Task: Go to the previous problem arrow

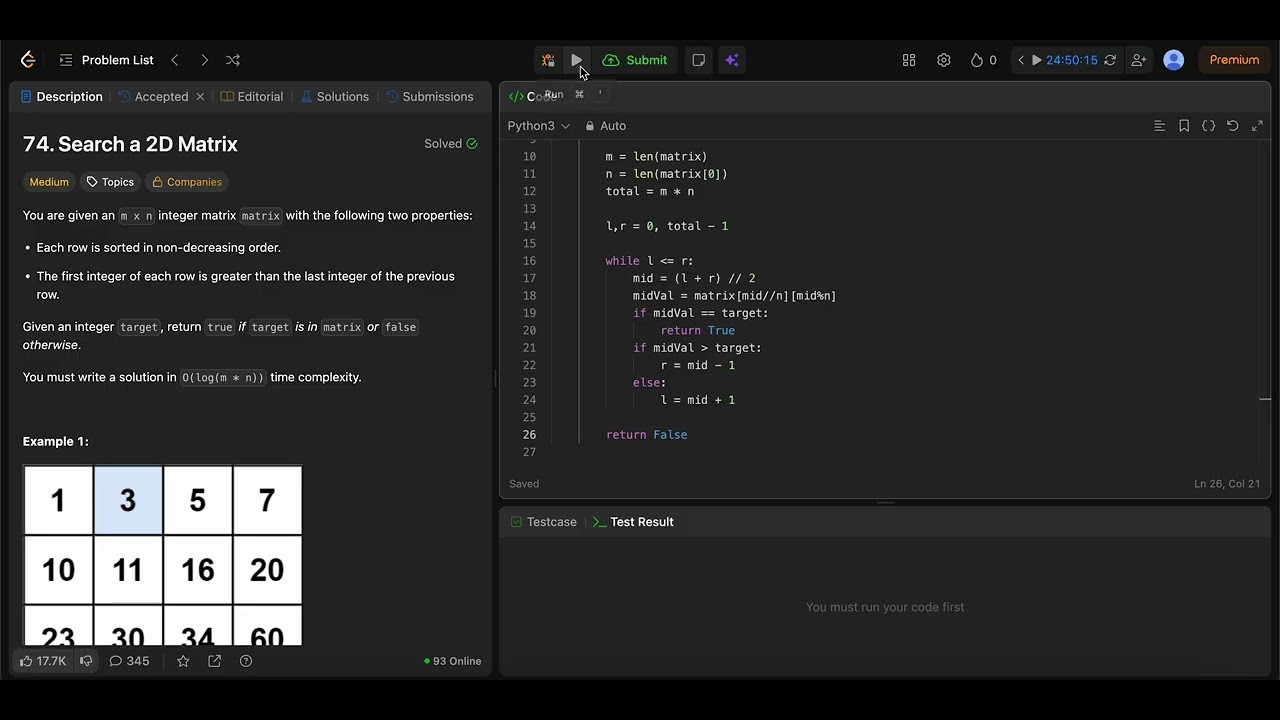Action: tap(175, 60)
